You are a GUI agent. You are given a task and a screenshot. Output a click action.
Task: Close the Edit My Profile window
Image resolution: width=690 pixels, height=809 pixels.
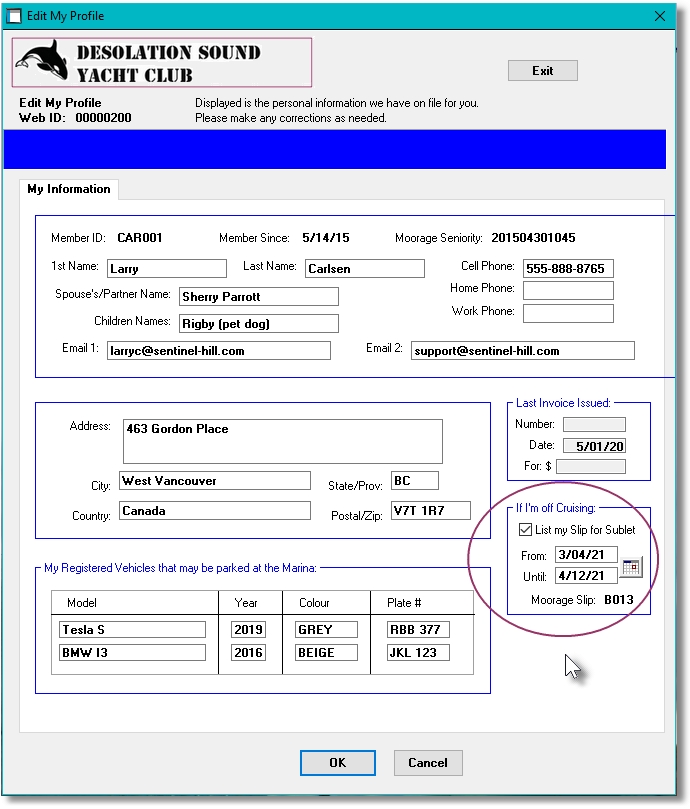click(x=660, y=16)
